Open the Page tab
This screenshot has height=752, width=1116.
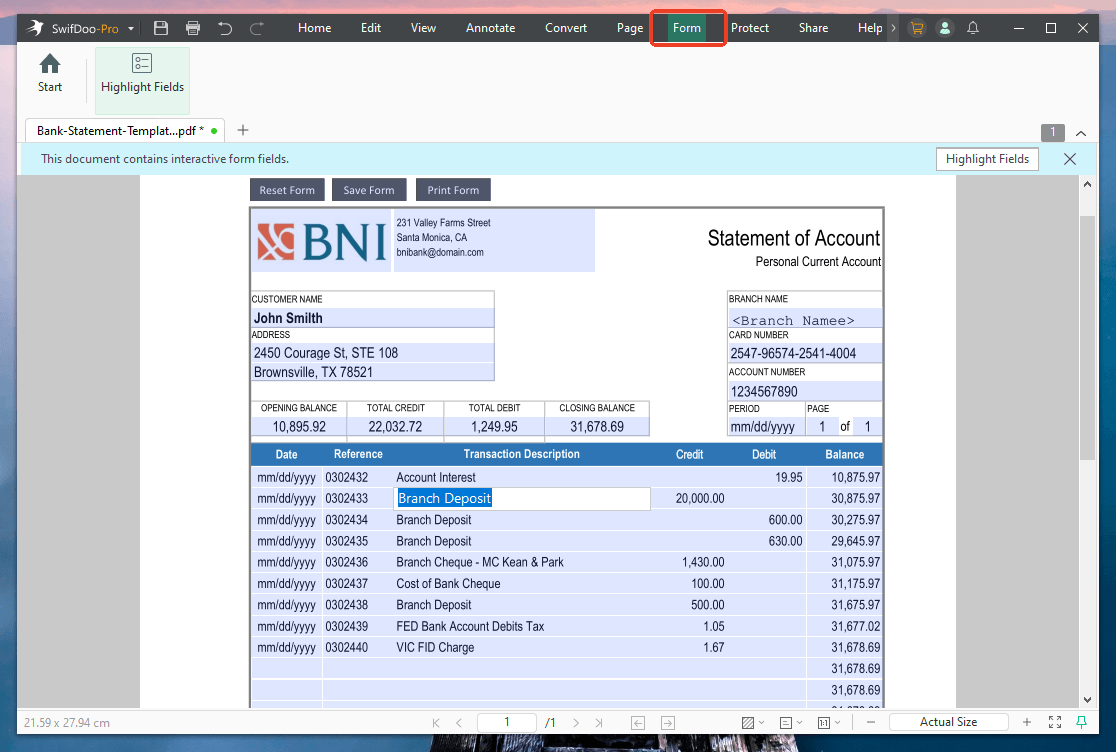click(x=630, y=28)
